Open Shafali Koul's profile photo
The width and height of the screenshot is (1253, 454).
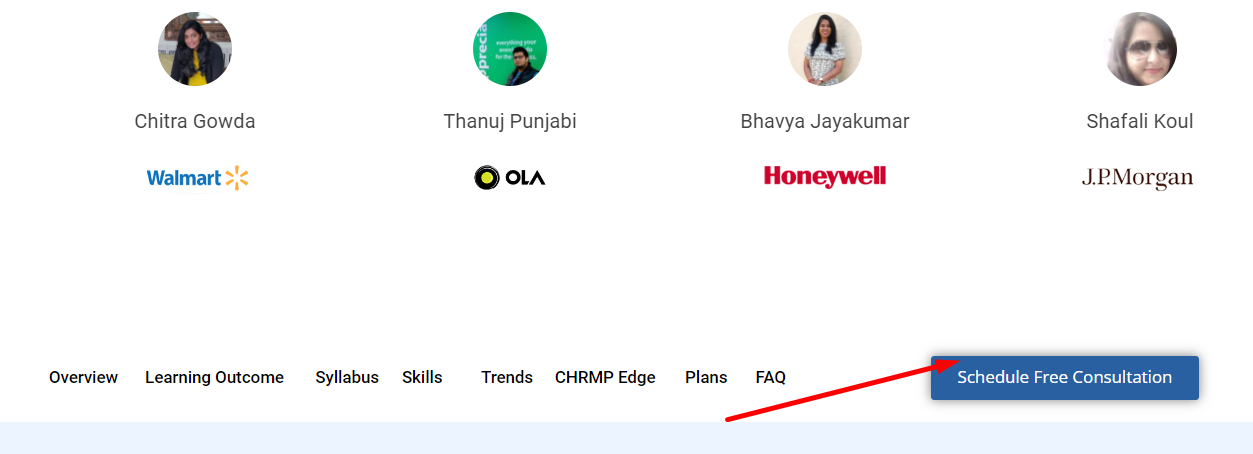point(1140,49)
